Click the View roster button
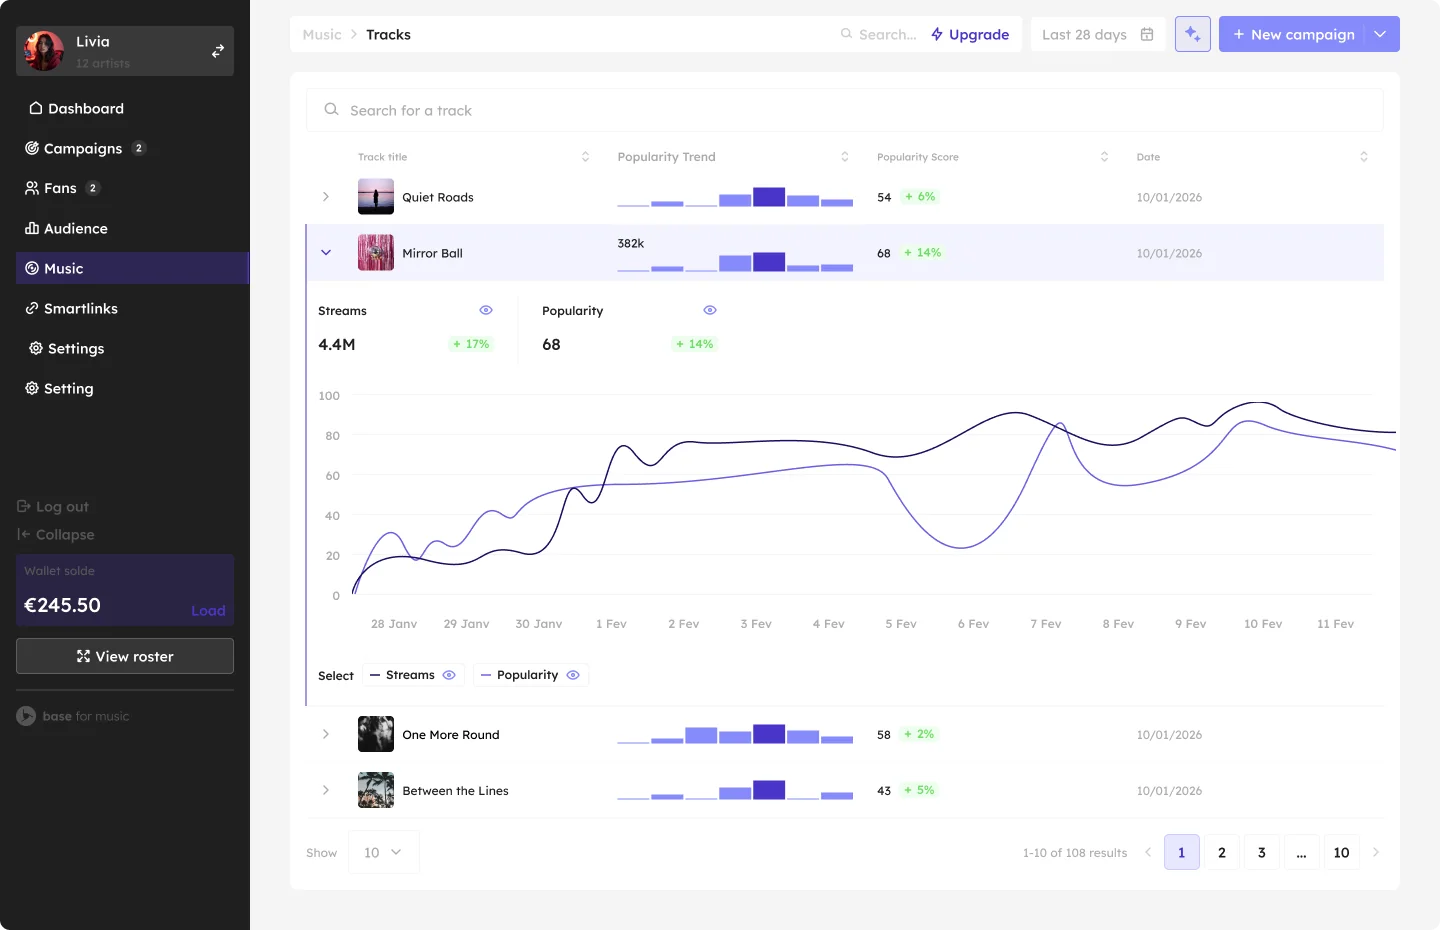The height and width of the screenshot is (930, 1440). pyautogui.click(x=125, y=656)
